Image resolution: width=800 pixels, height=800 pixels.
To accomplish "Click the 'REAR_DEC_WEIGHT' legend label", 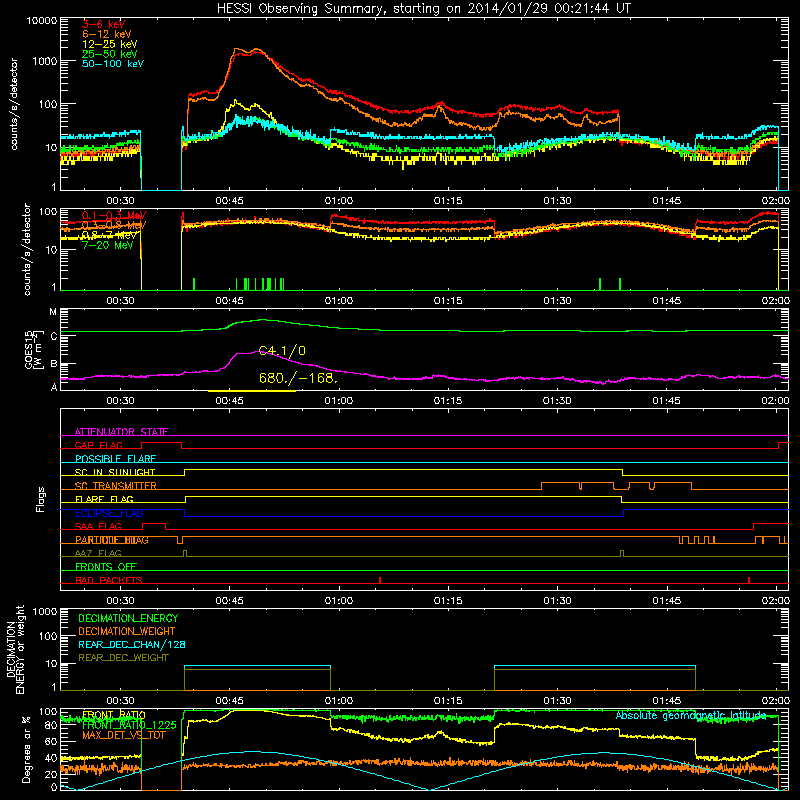I will click(x=123, y=658).
